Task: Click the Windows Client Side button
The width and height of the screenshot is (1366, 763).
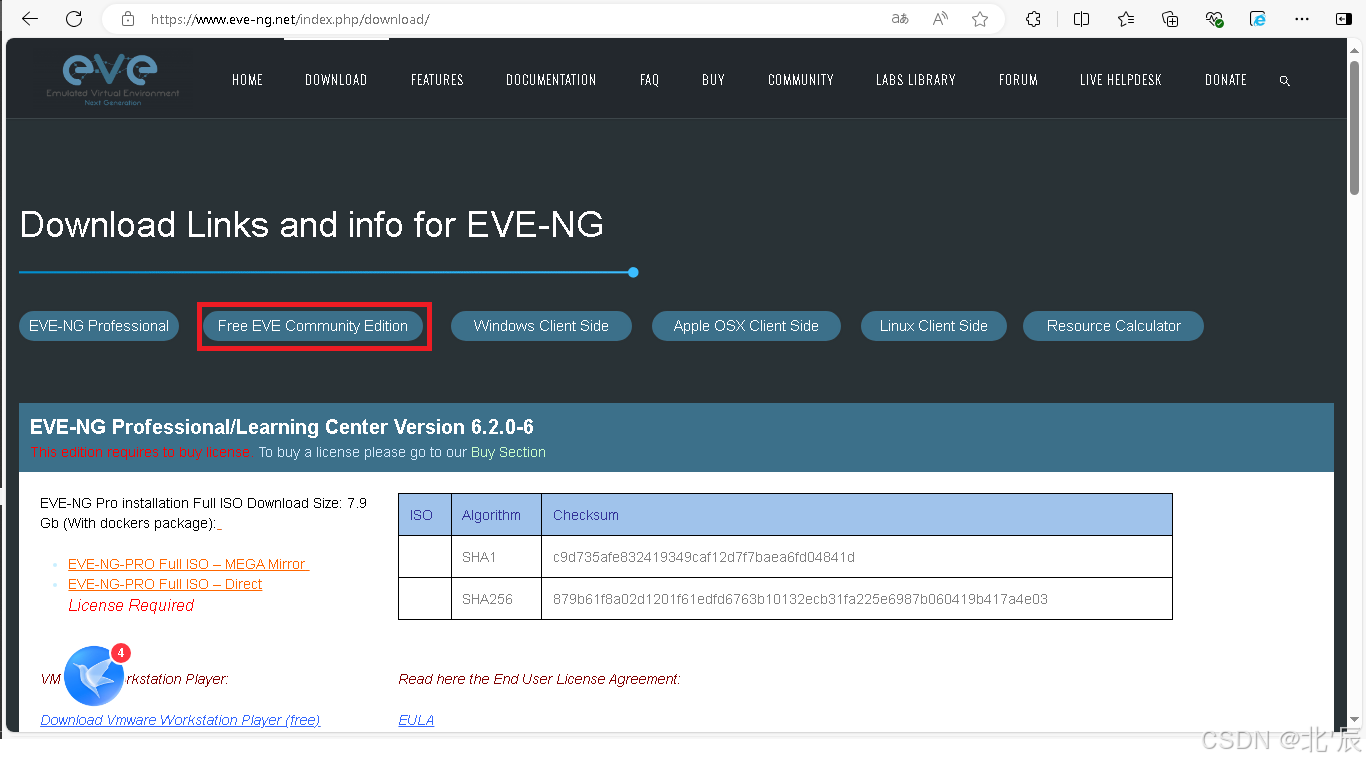Action: 541,326
